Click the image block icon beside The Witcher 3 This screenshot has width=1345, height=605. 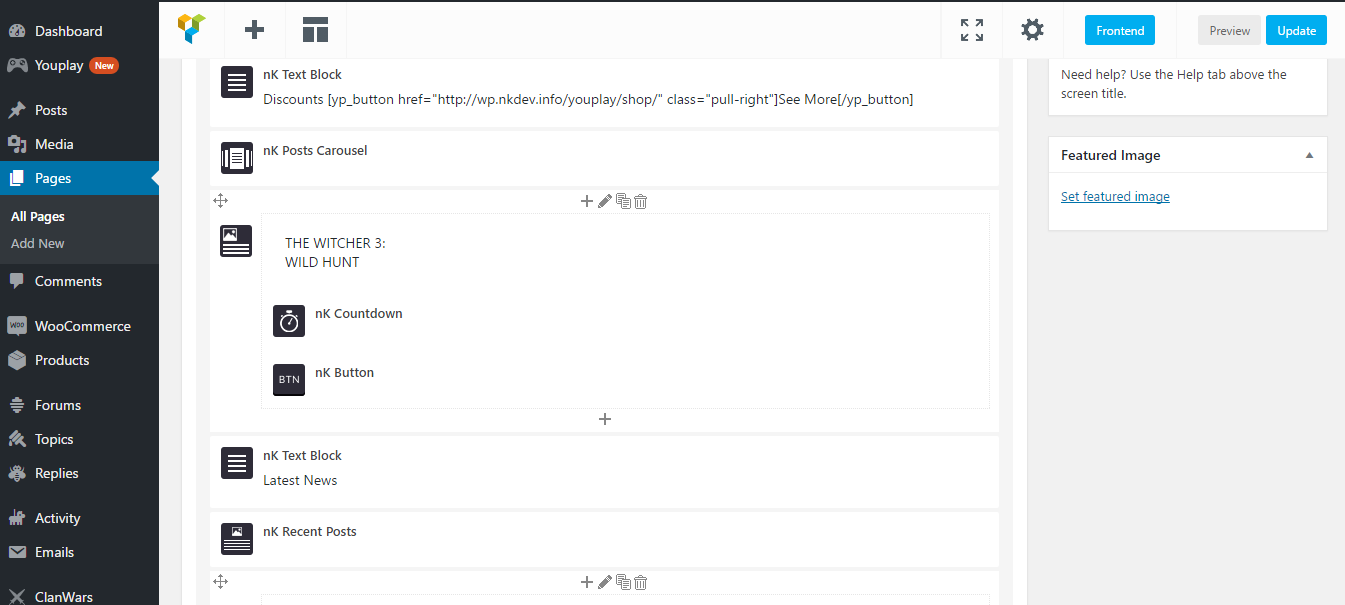236,241
